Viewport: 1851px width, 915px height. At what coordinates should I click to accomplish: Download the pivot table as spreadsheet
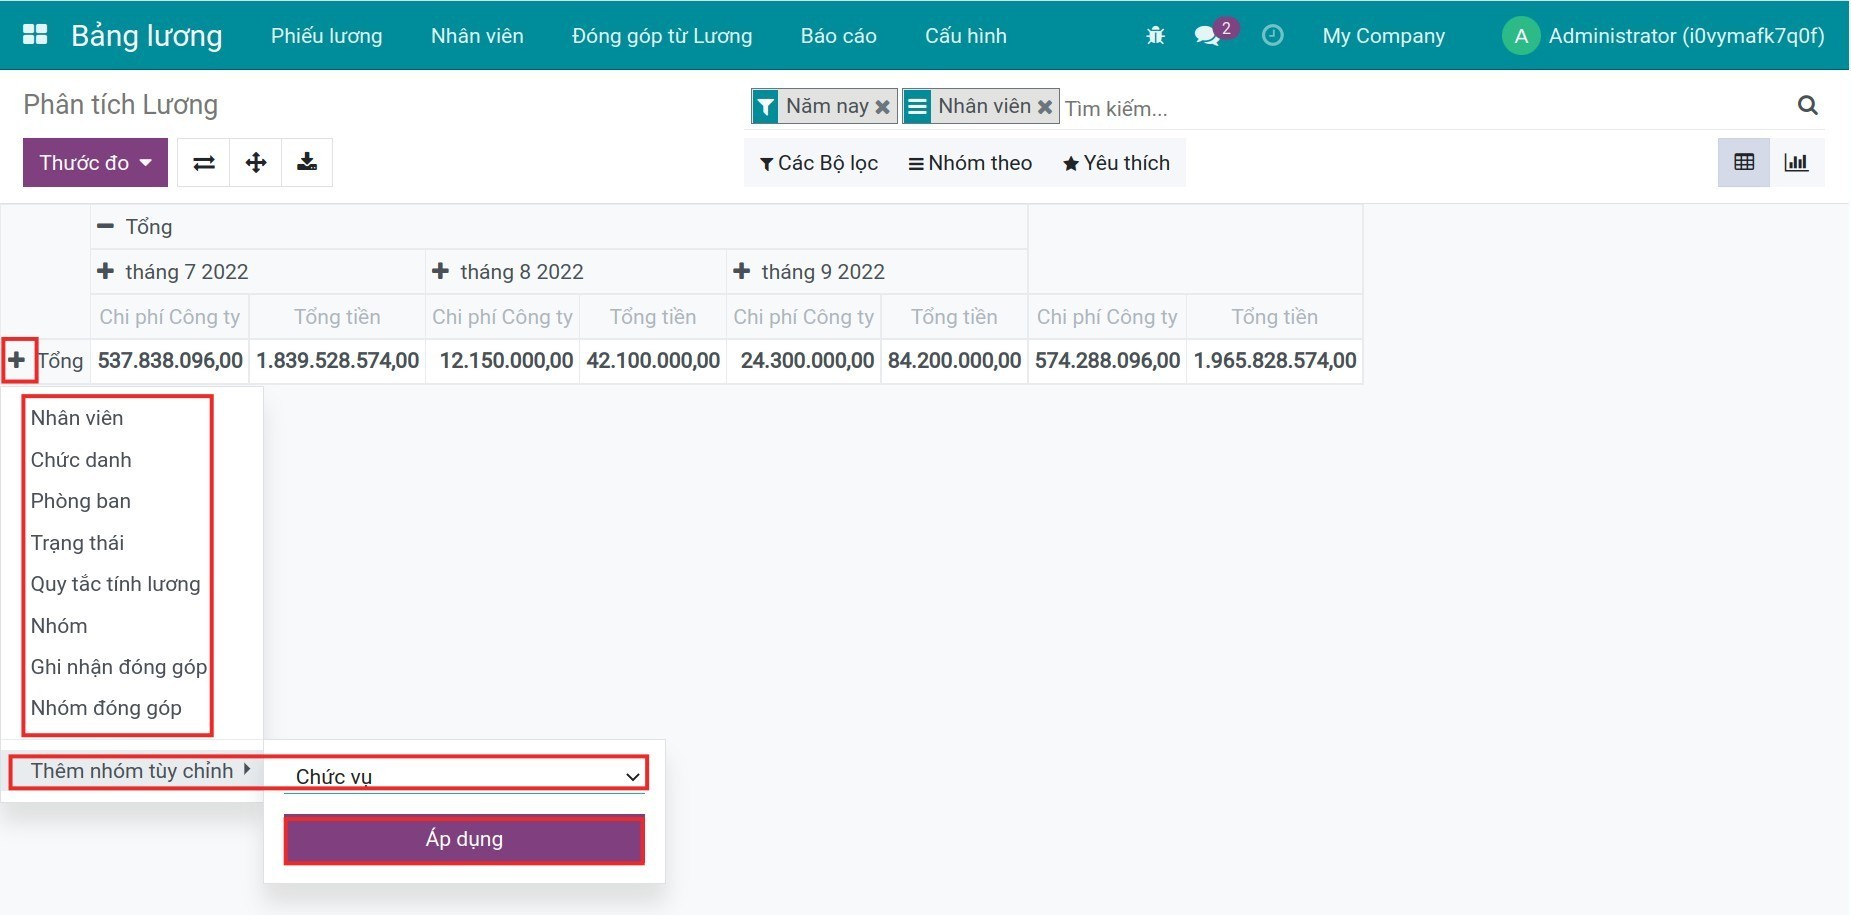pyautogui.click(x=307, y=163)
